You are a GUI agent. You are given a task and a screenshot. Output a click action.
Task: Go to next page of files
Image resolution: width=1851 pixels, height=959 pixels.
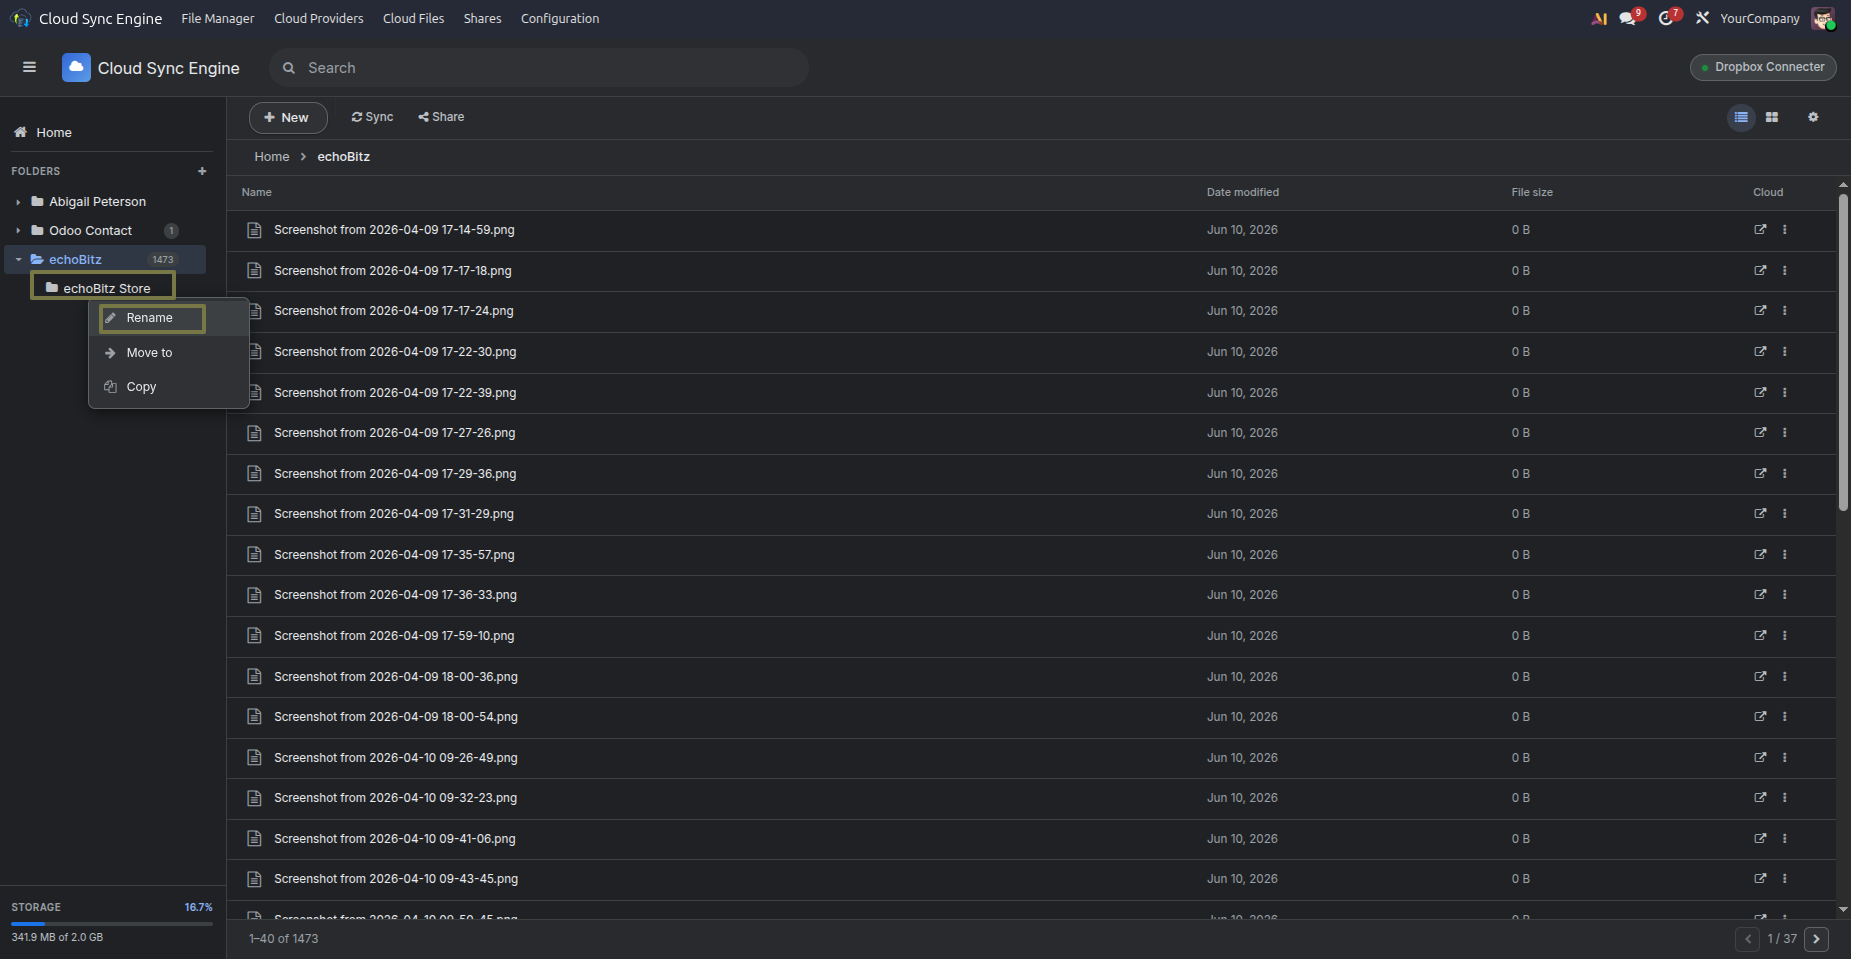(1817, 939)
